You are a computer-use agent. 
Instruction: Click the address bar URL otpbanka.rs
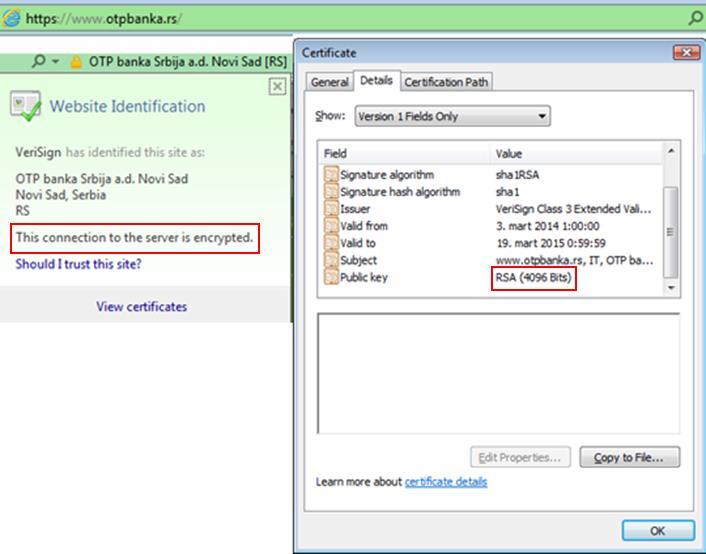click(x=104, y=18)
